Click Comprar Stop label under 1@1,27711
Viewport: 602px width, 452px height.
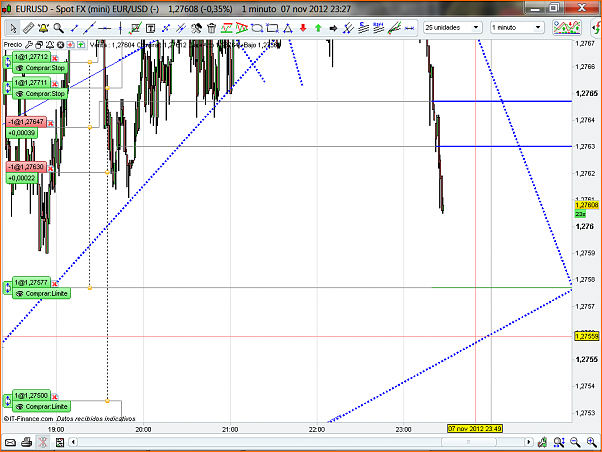click(x=41, y=94)
